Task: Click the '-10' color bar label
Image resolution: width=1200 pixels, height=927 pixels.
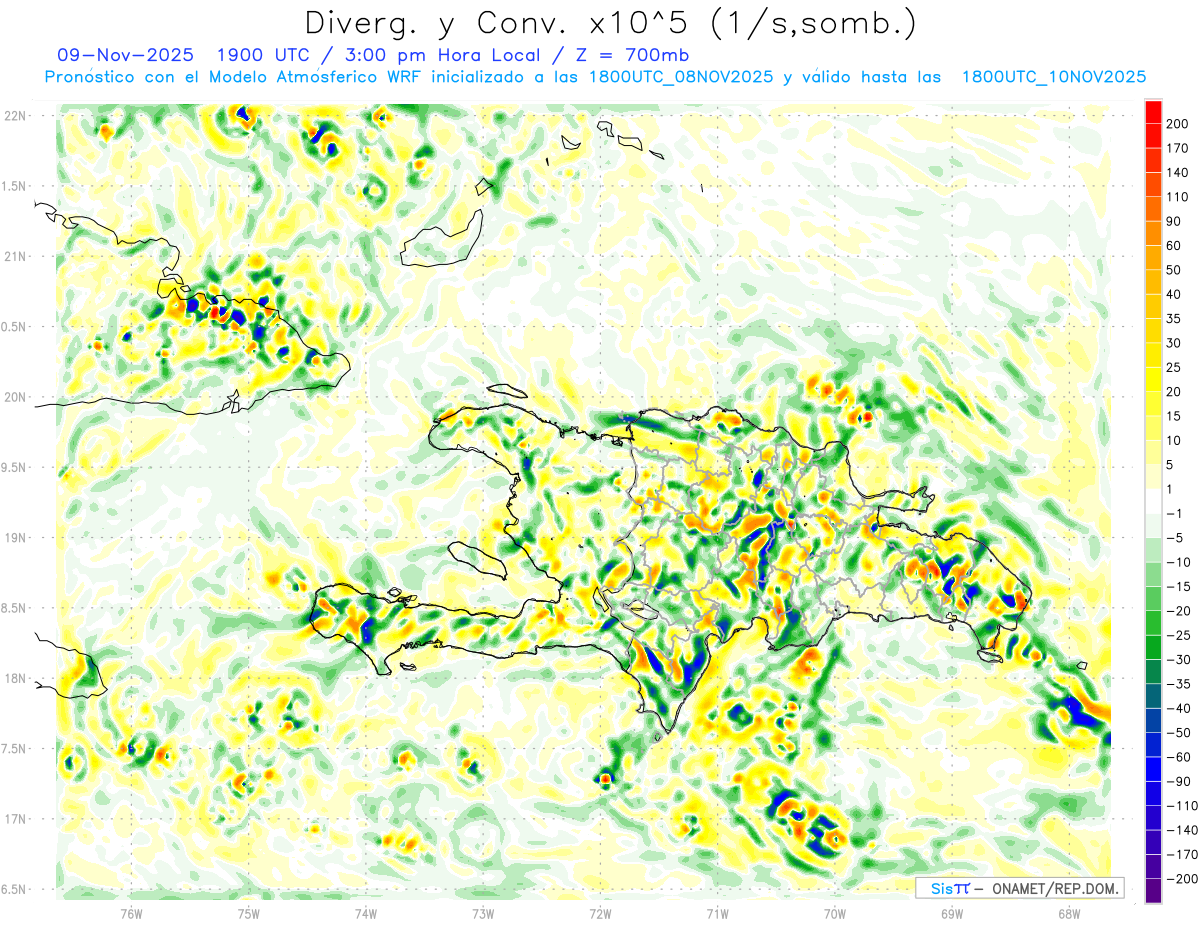Action: tap(1178, 563)
